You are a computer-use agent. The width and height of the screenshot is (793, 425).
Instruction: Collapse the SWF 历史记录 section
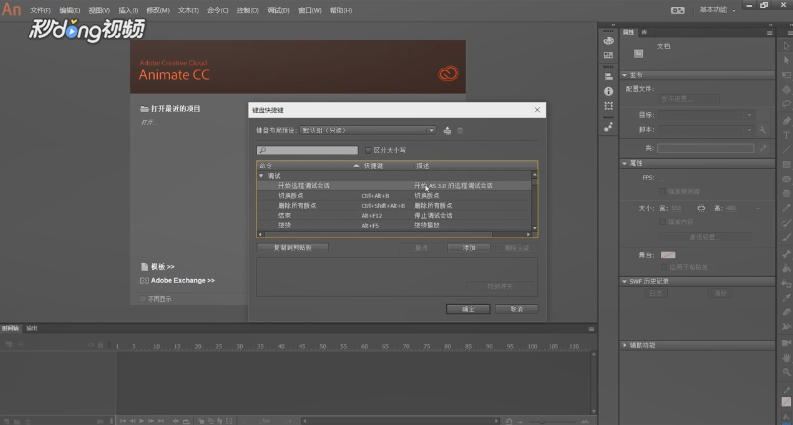(625, 281)
